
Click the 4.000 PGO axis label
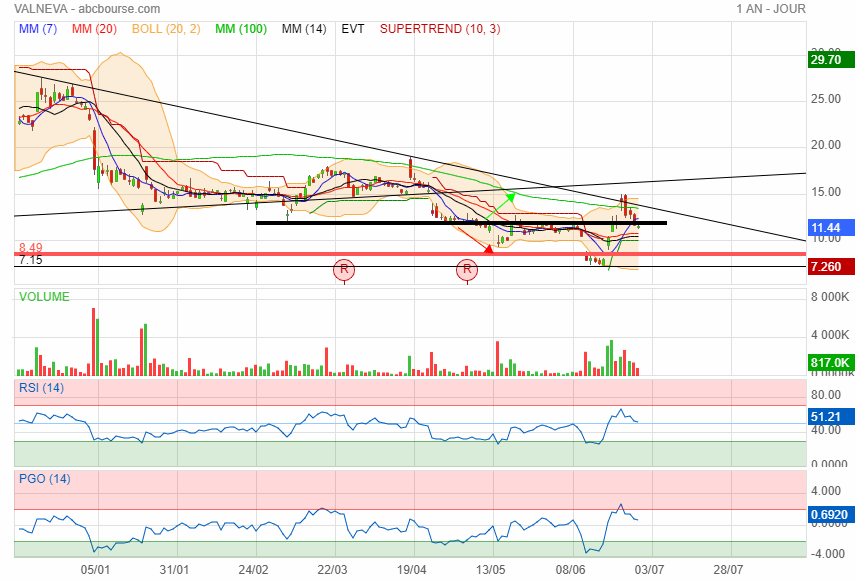[826, 491]
